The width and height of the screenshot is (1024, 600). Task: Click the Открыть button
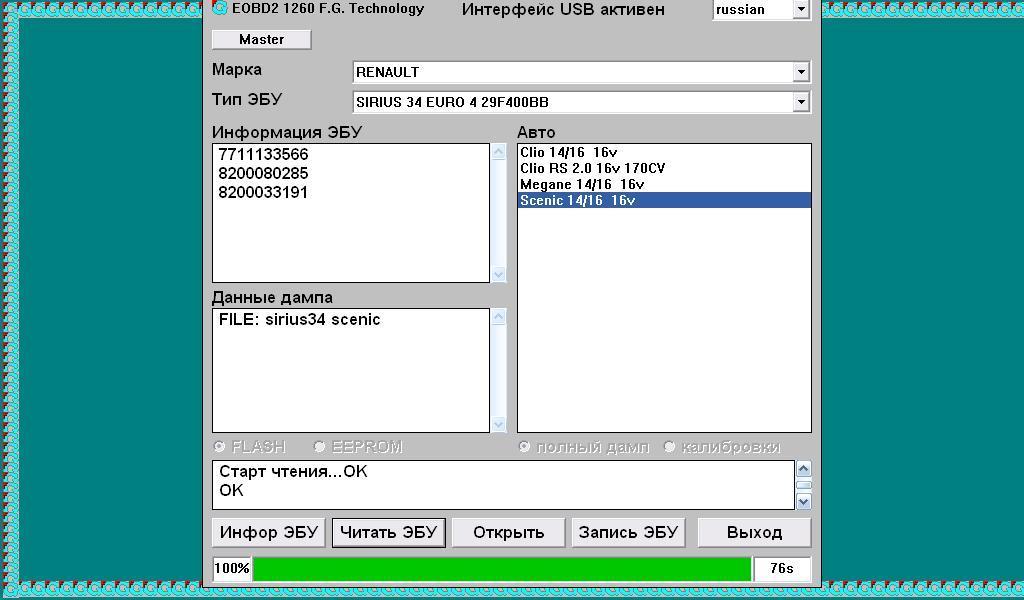pyautogui.click(x=508, y=532)
